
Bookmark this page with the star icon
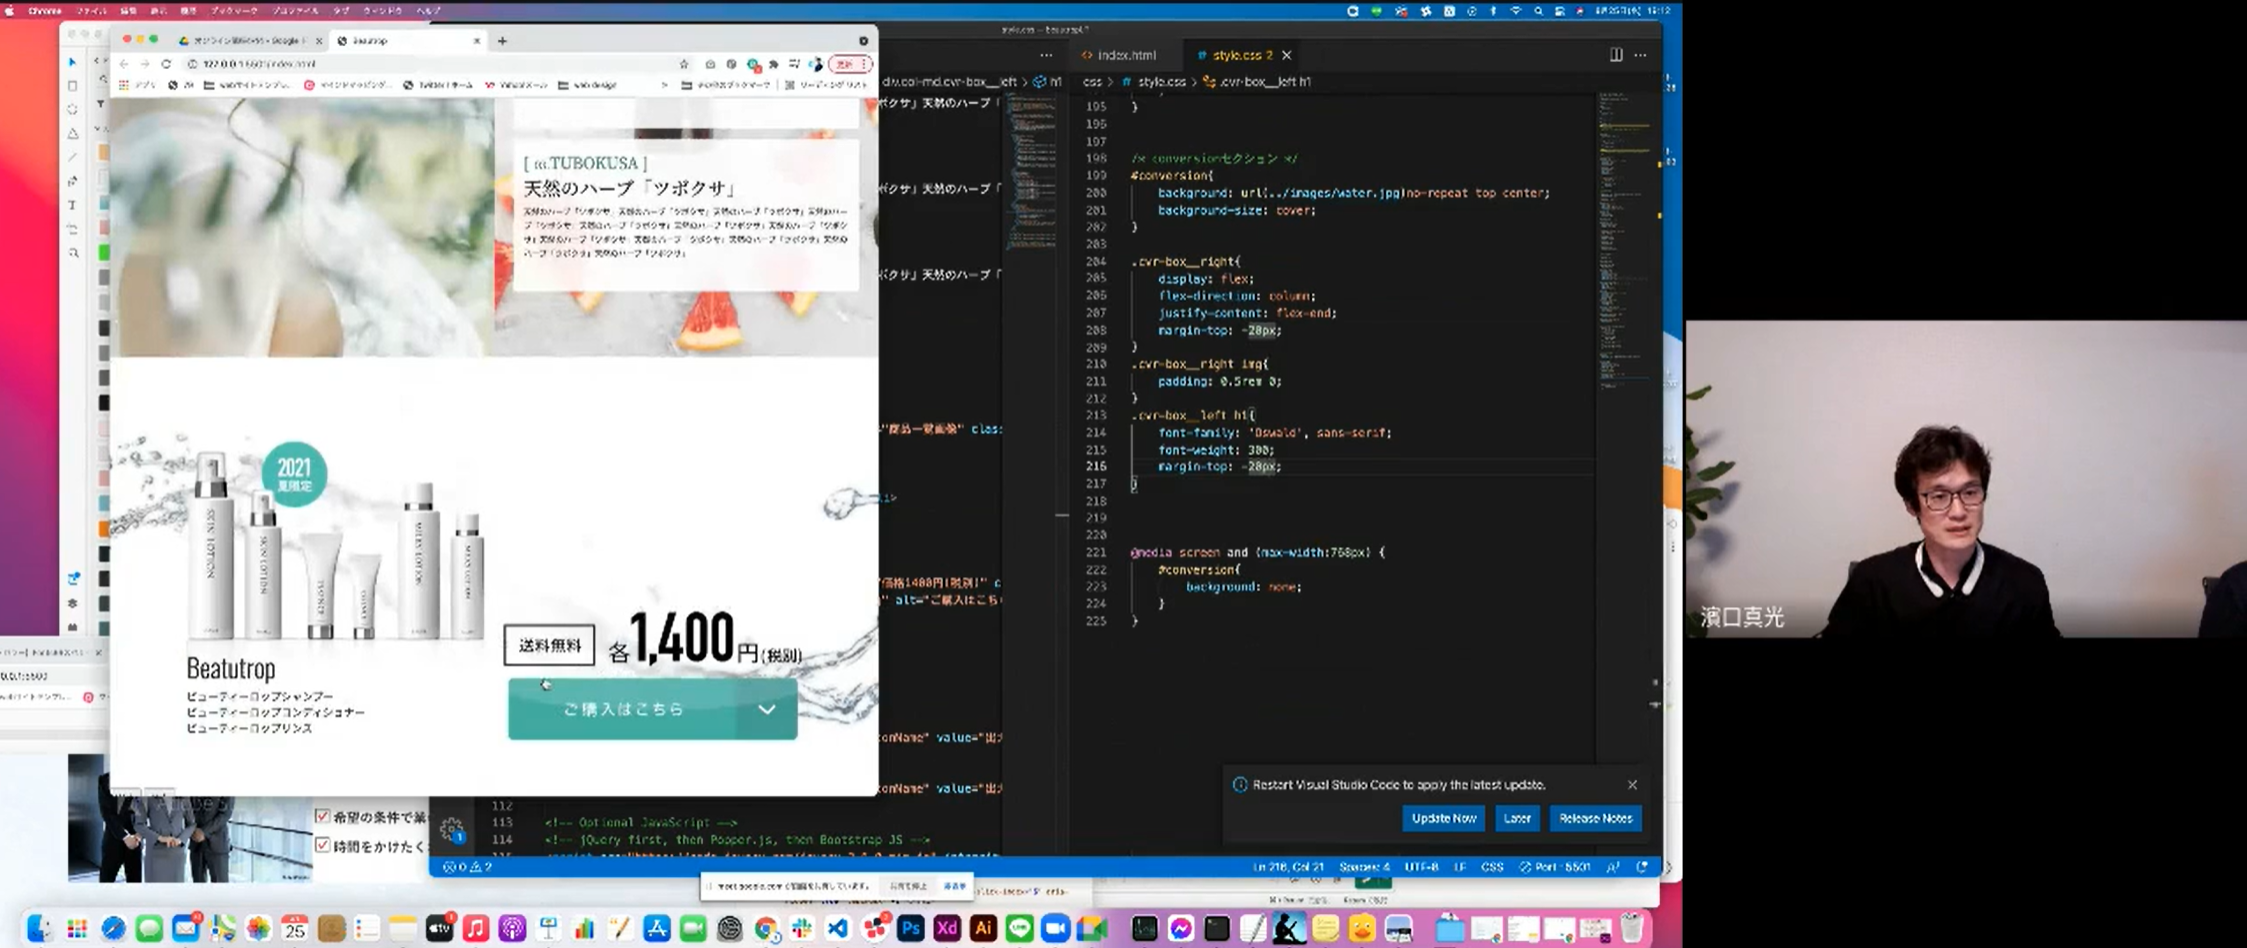point(684,64)
